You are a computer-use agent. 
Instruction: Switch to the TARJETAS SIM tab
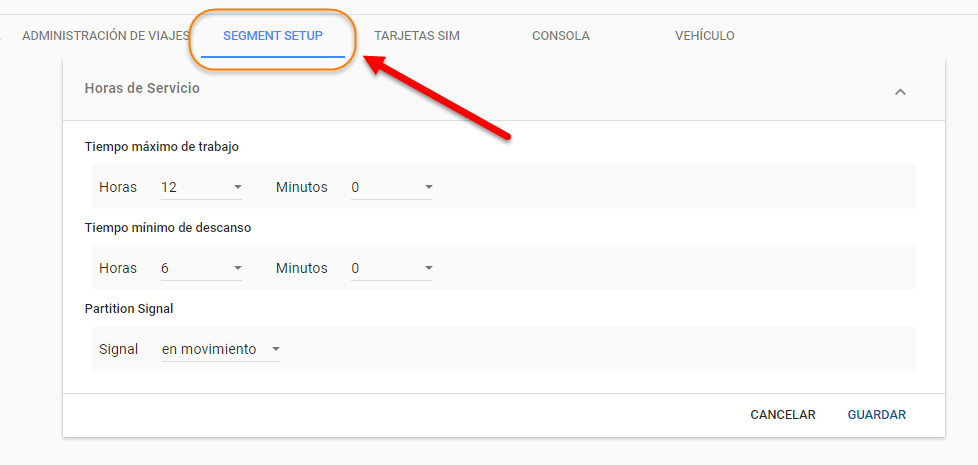(x=417, y=36)
